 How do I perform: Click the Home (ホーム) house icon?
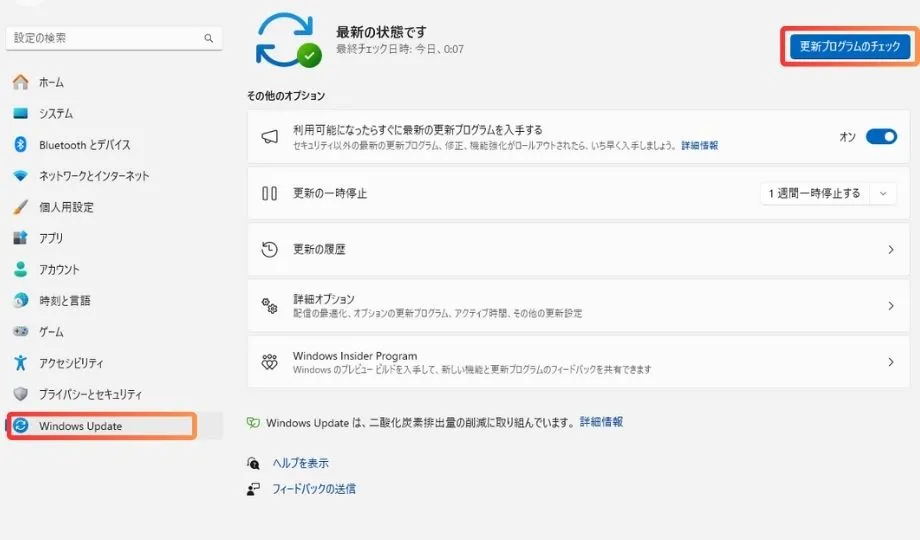pos(21,82)
